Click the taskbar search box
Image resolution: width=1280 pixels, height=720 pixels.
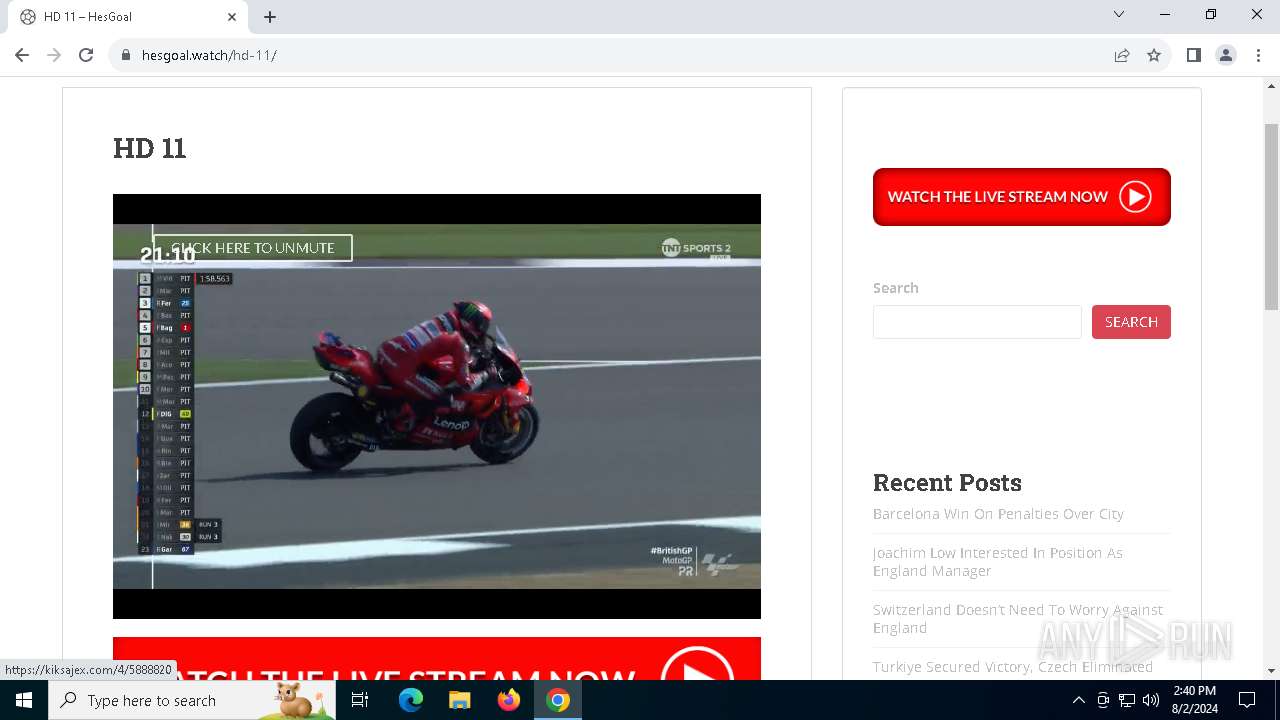tap(192, 700)
